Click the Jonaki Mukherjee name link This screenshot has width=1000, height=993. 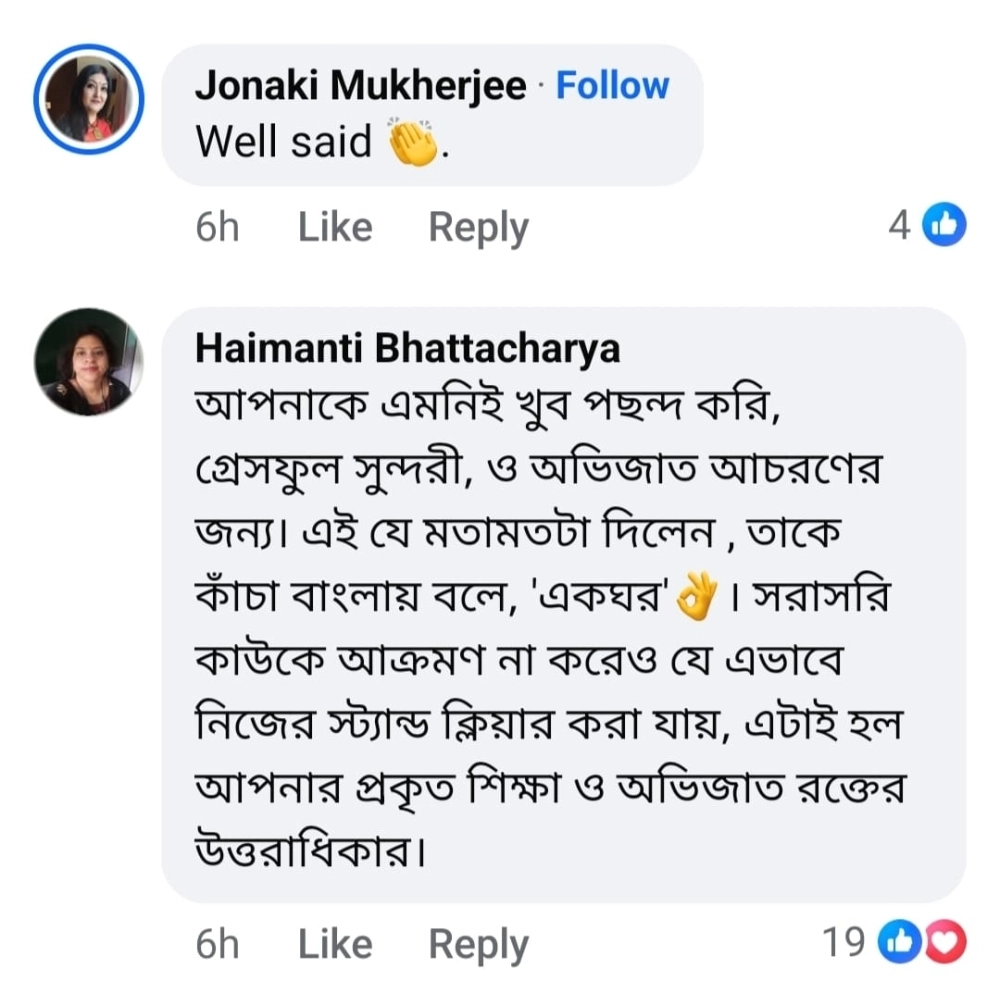(360, 86)
